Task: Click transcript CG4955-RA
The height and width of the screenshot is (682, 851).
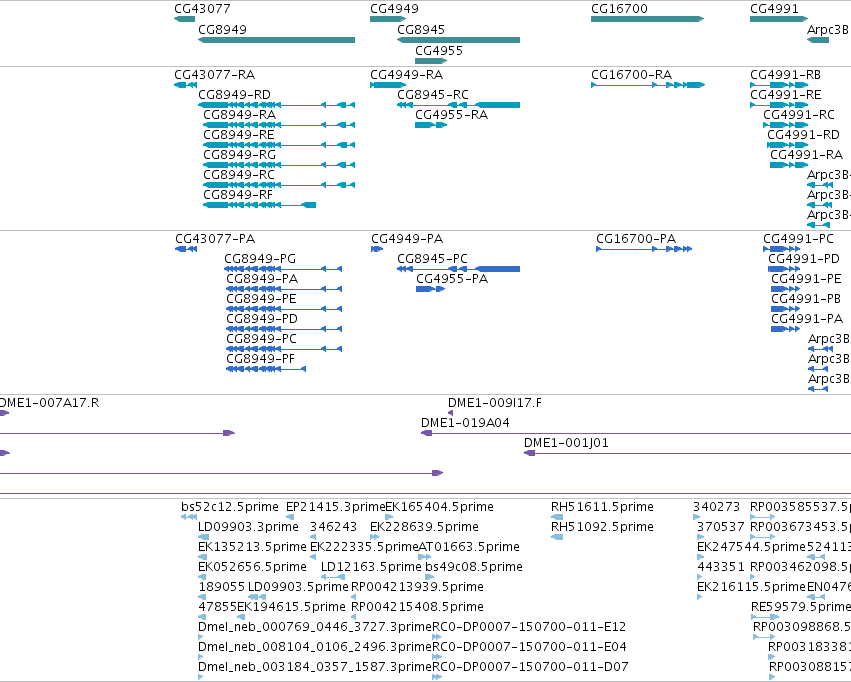Action: pyautogui.click(x=431, y=125)
